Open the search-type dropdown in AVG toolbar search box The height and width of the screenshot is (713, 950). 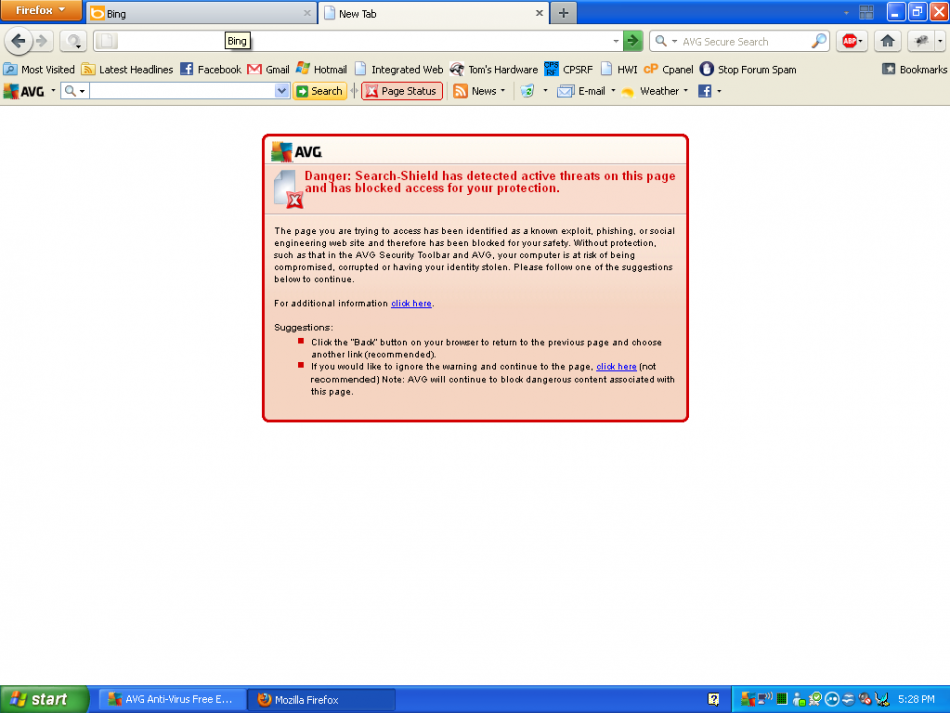pyautogui.click(x=75, y=91)
